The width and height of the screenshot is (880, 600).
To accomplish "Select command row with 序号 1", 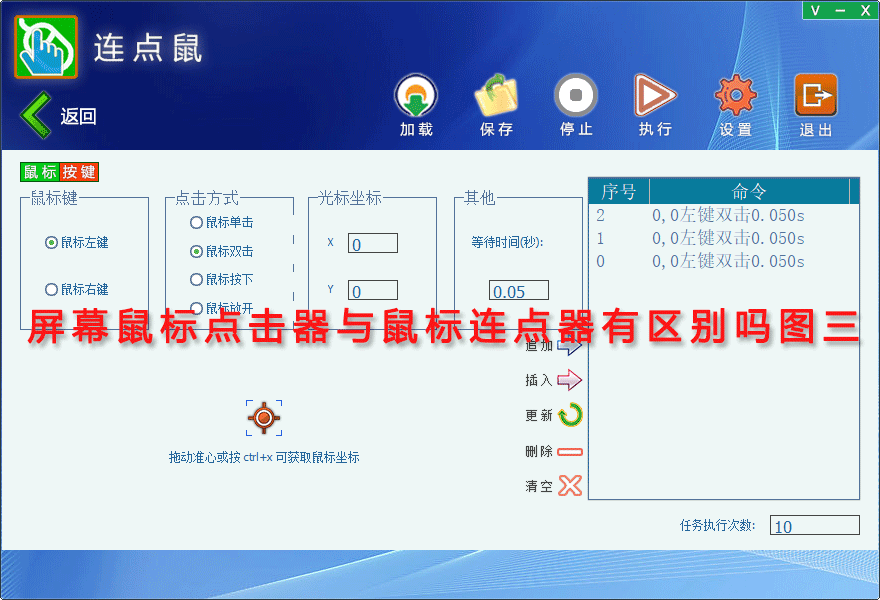I will coord(724,239).
